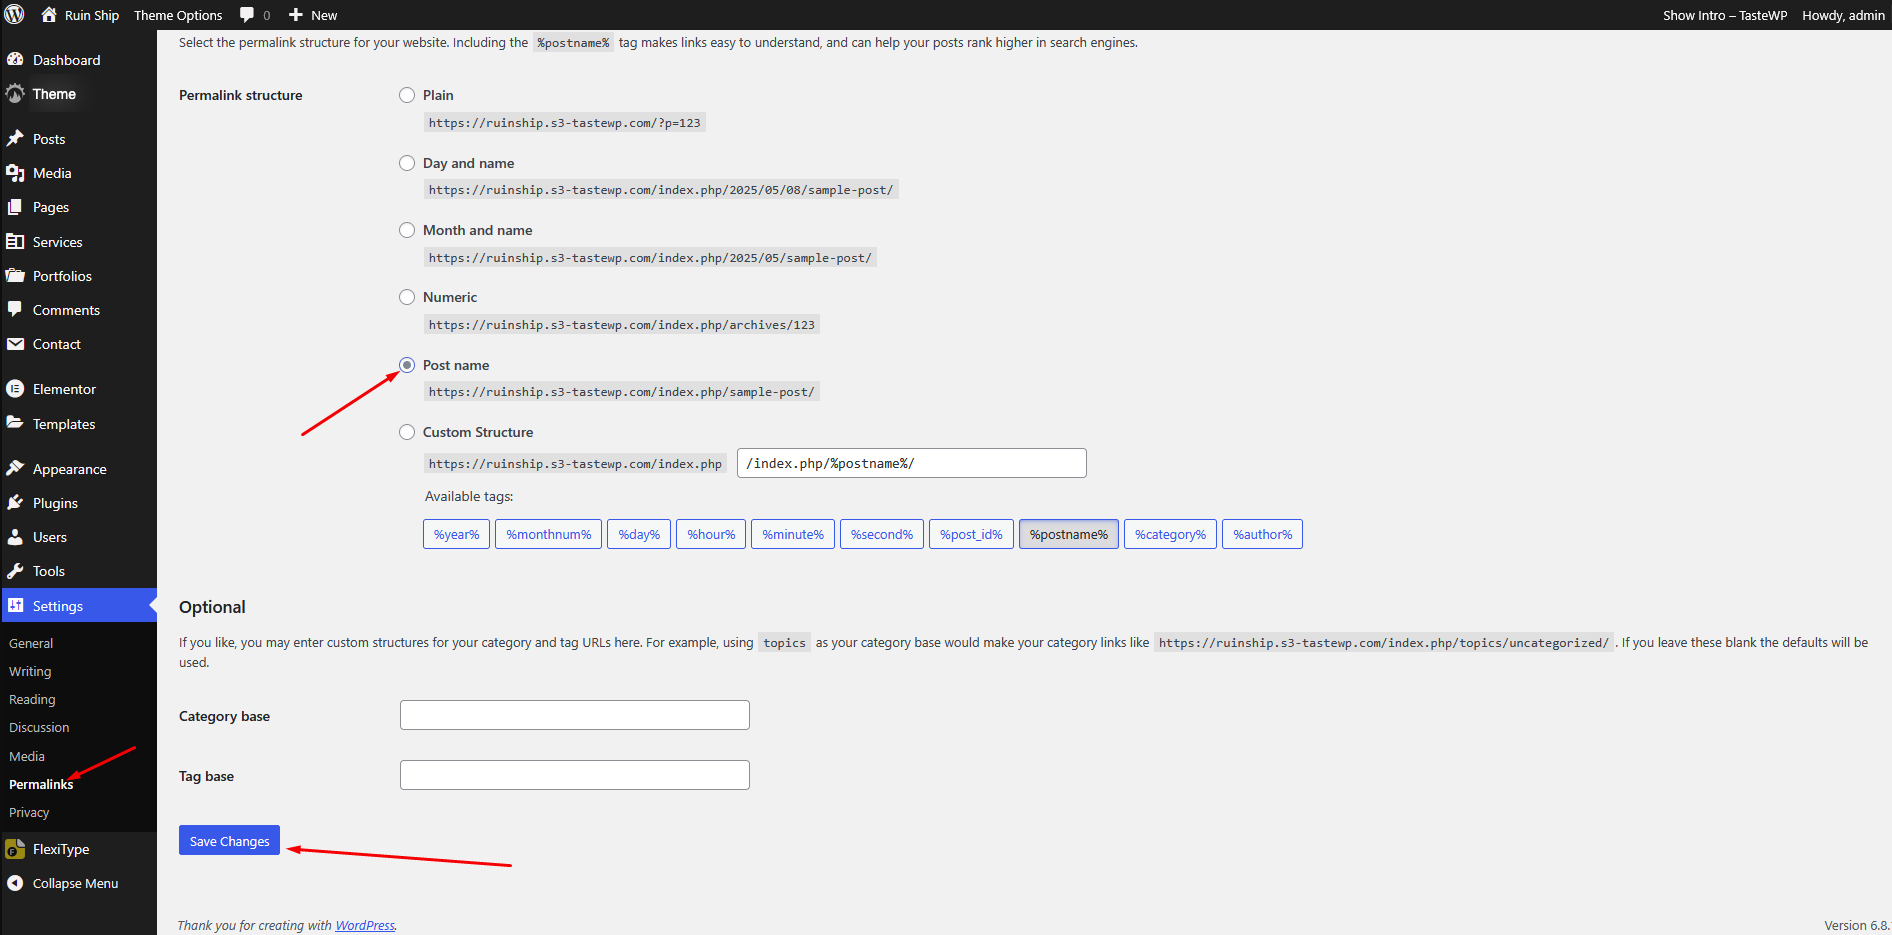Open the Media settings submenu item
1892x935 pixels.
tap(27, 756)
